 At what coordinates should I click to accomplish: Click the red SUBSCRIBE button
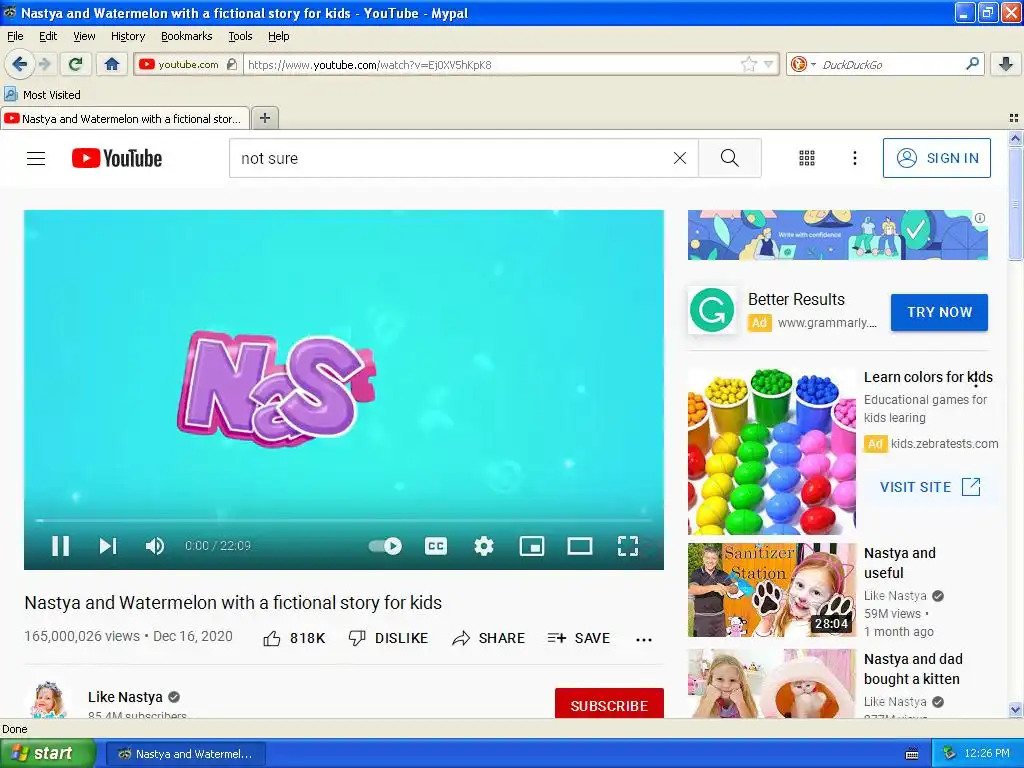(609, 704)
